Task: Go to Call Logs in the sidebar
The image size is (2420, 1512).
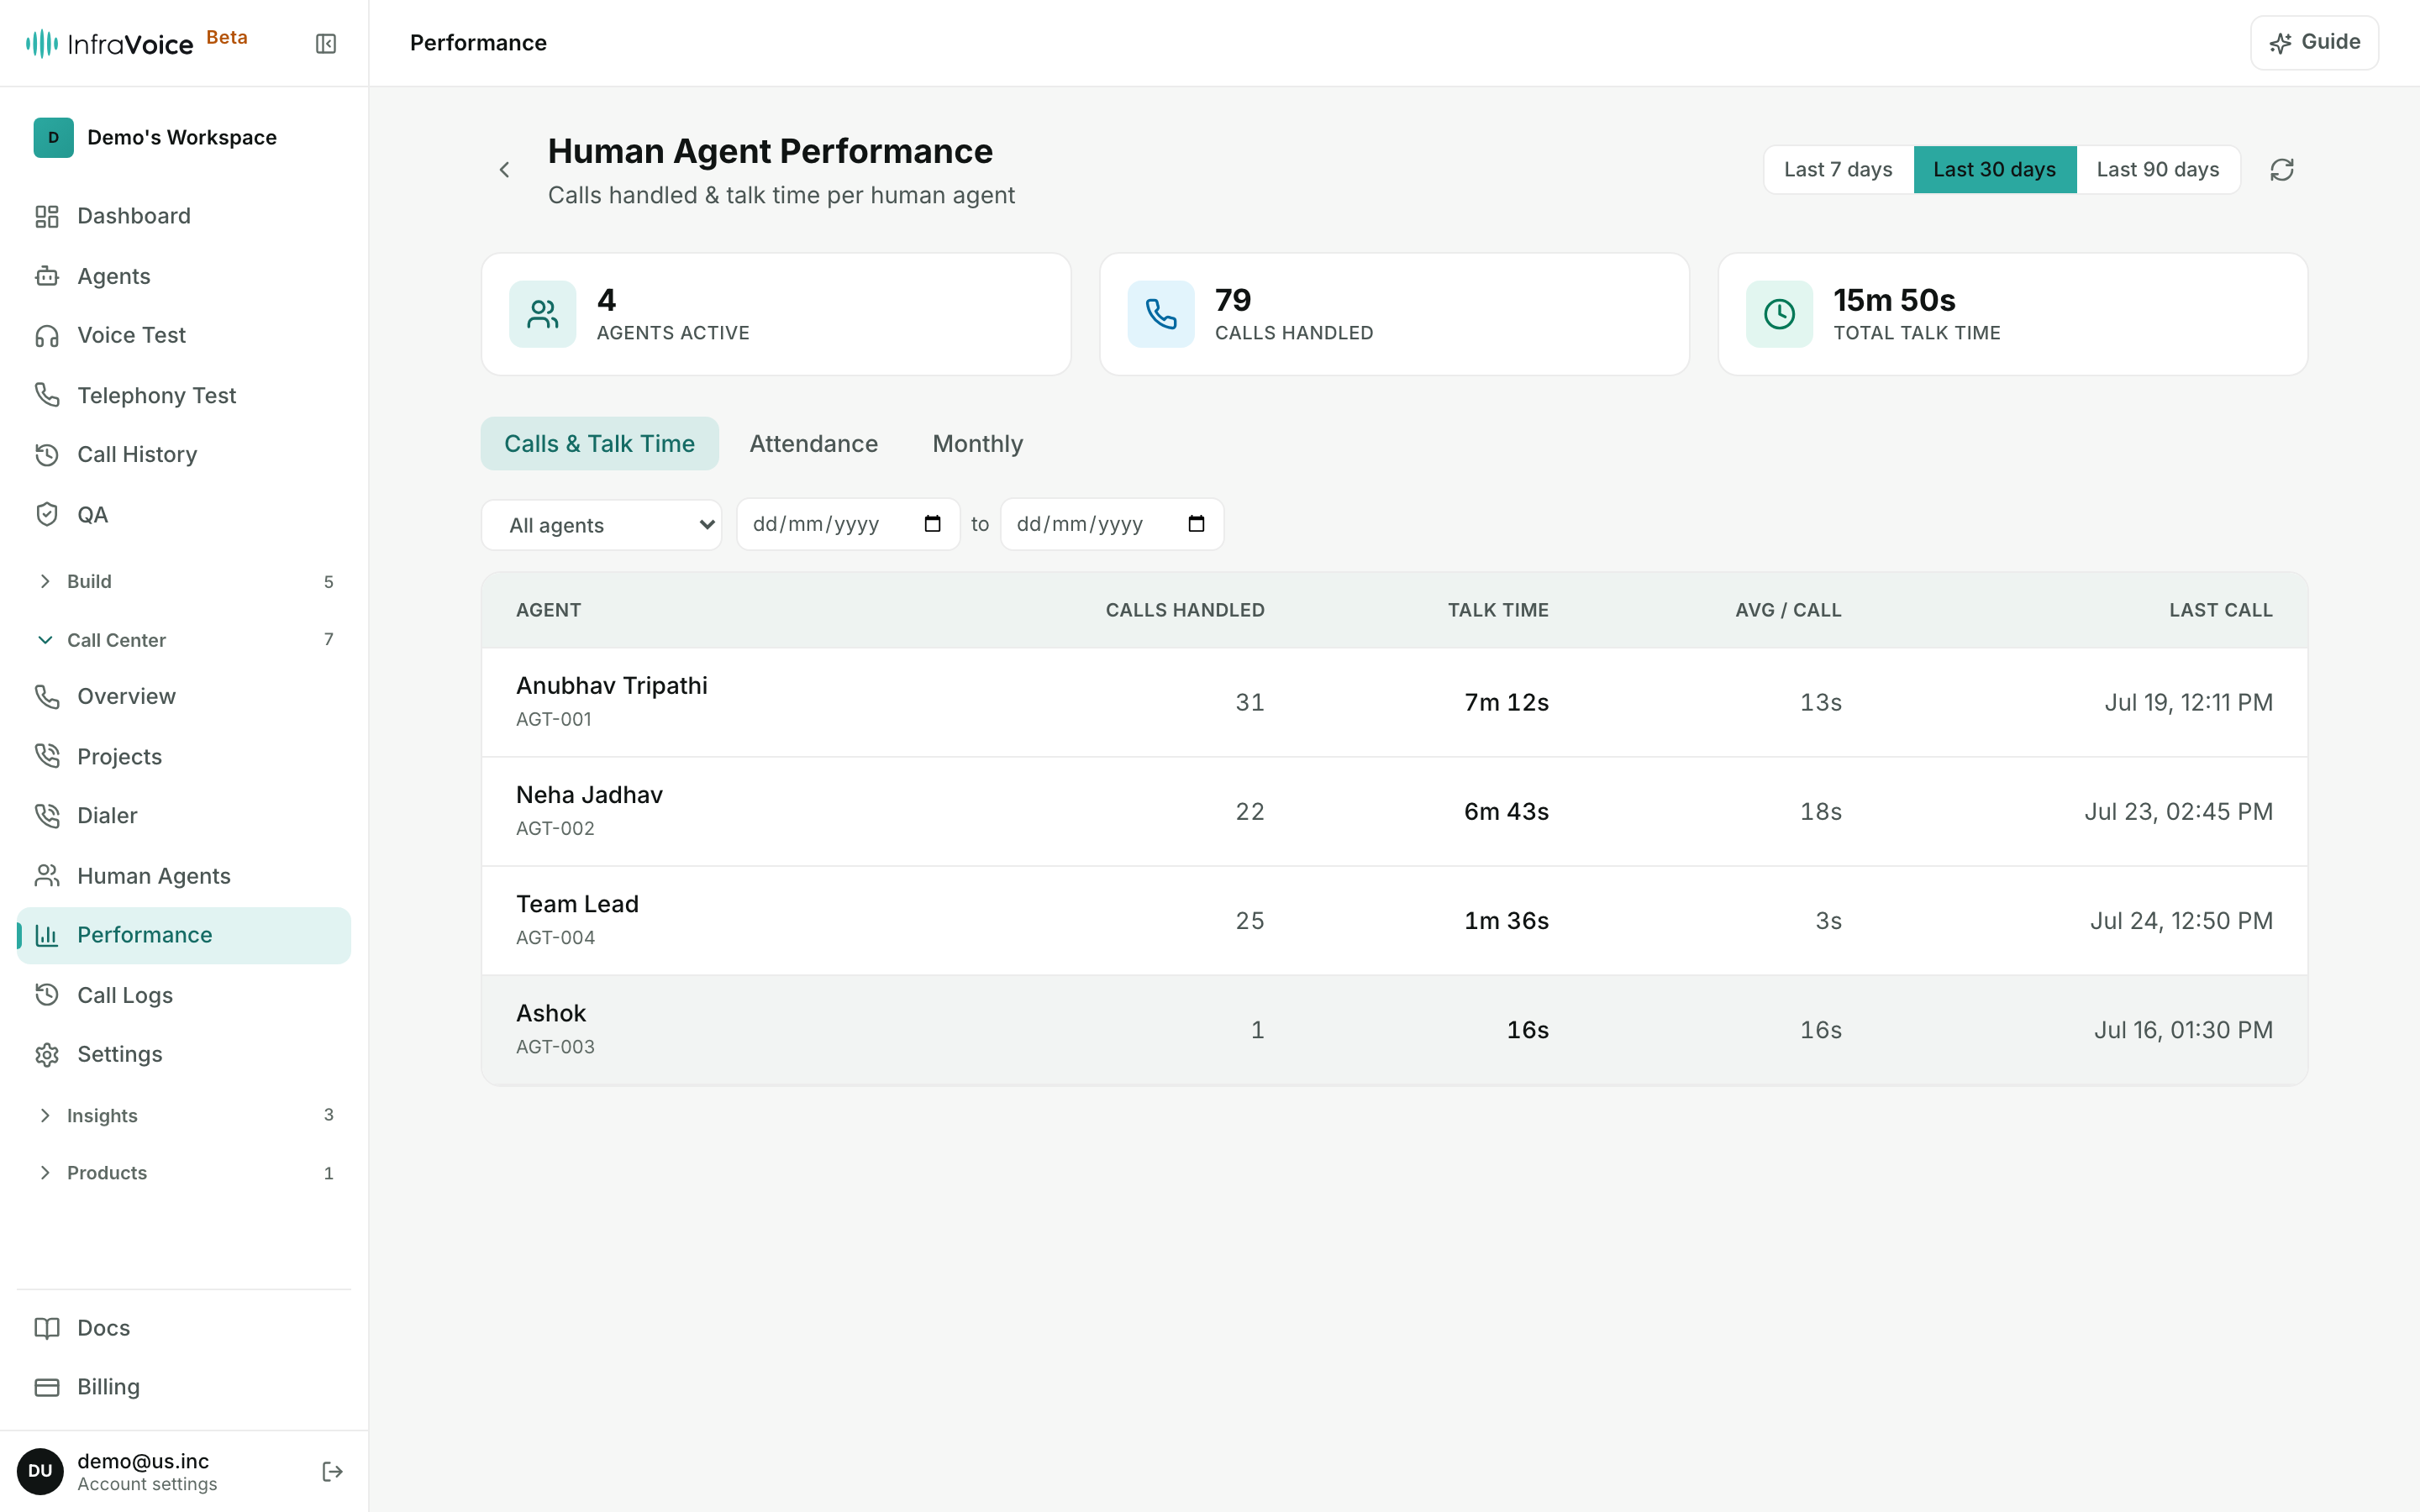Action: click(x=184, y=995)
